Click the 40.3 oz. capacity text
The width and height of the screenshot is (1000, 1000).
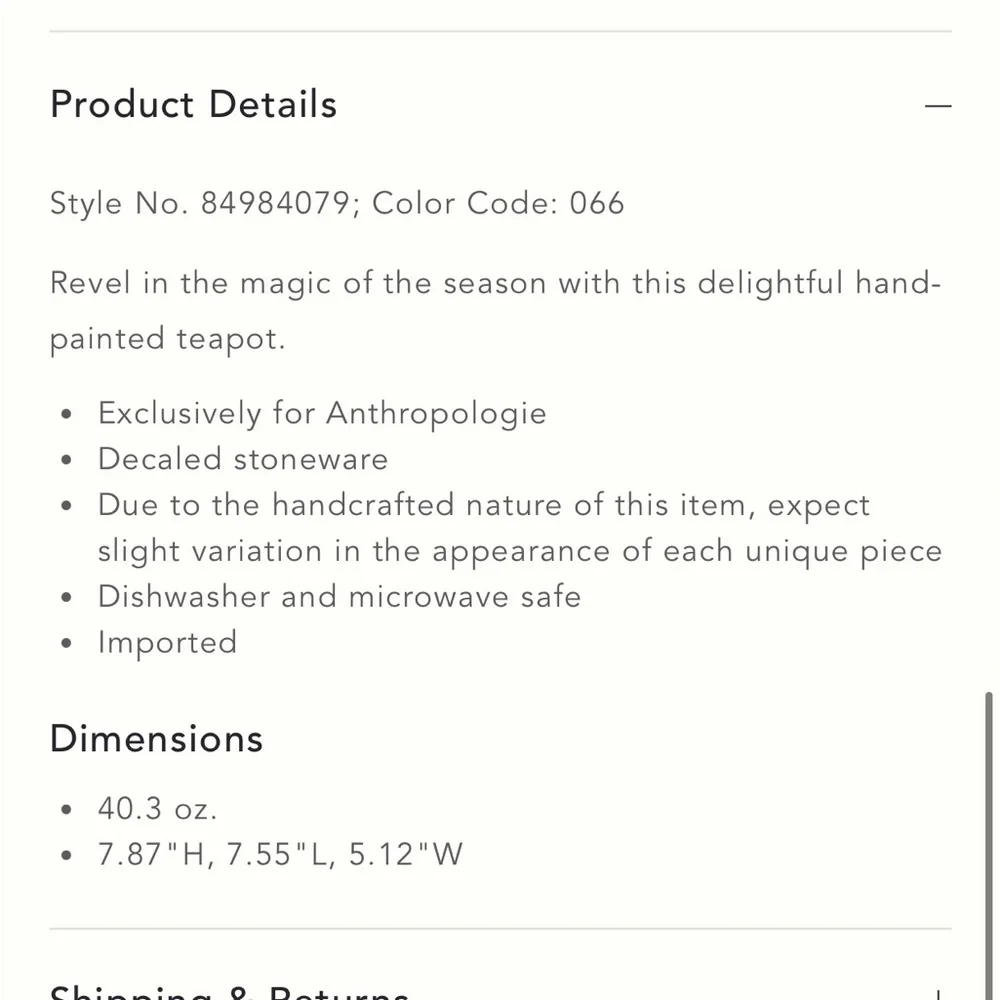click(x=157, y=808)
